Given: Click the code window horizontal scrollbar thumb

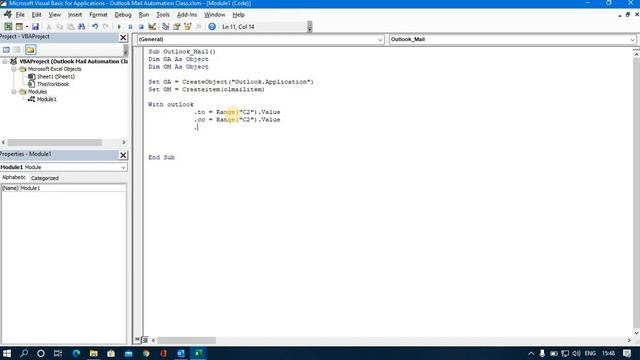Looking at the screenshot, I should tap(187, 340).
